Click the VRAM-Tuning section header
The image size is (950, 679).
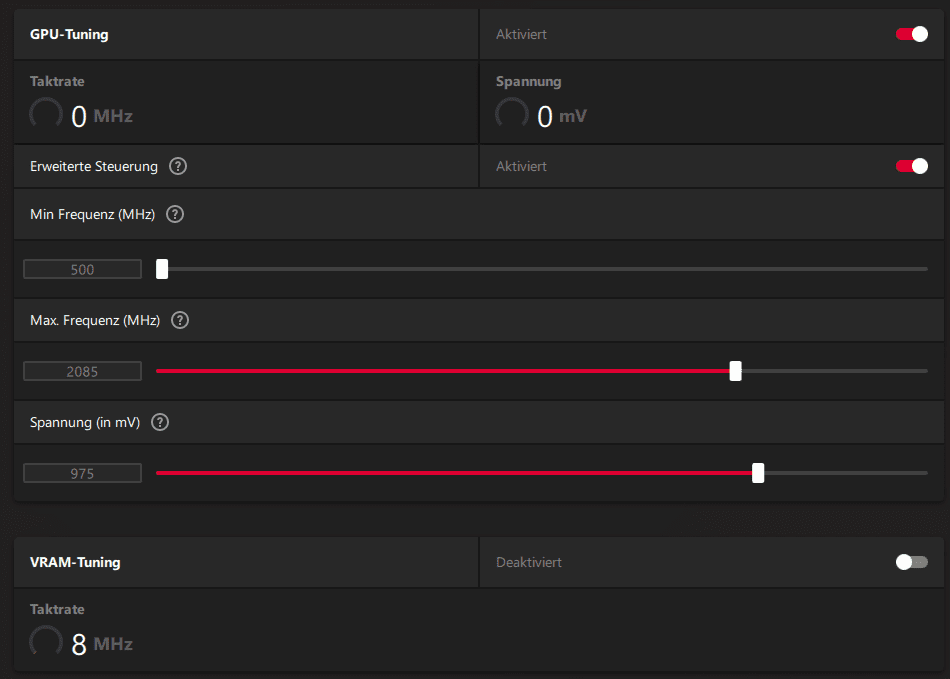(x=75, y=562)
